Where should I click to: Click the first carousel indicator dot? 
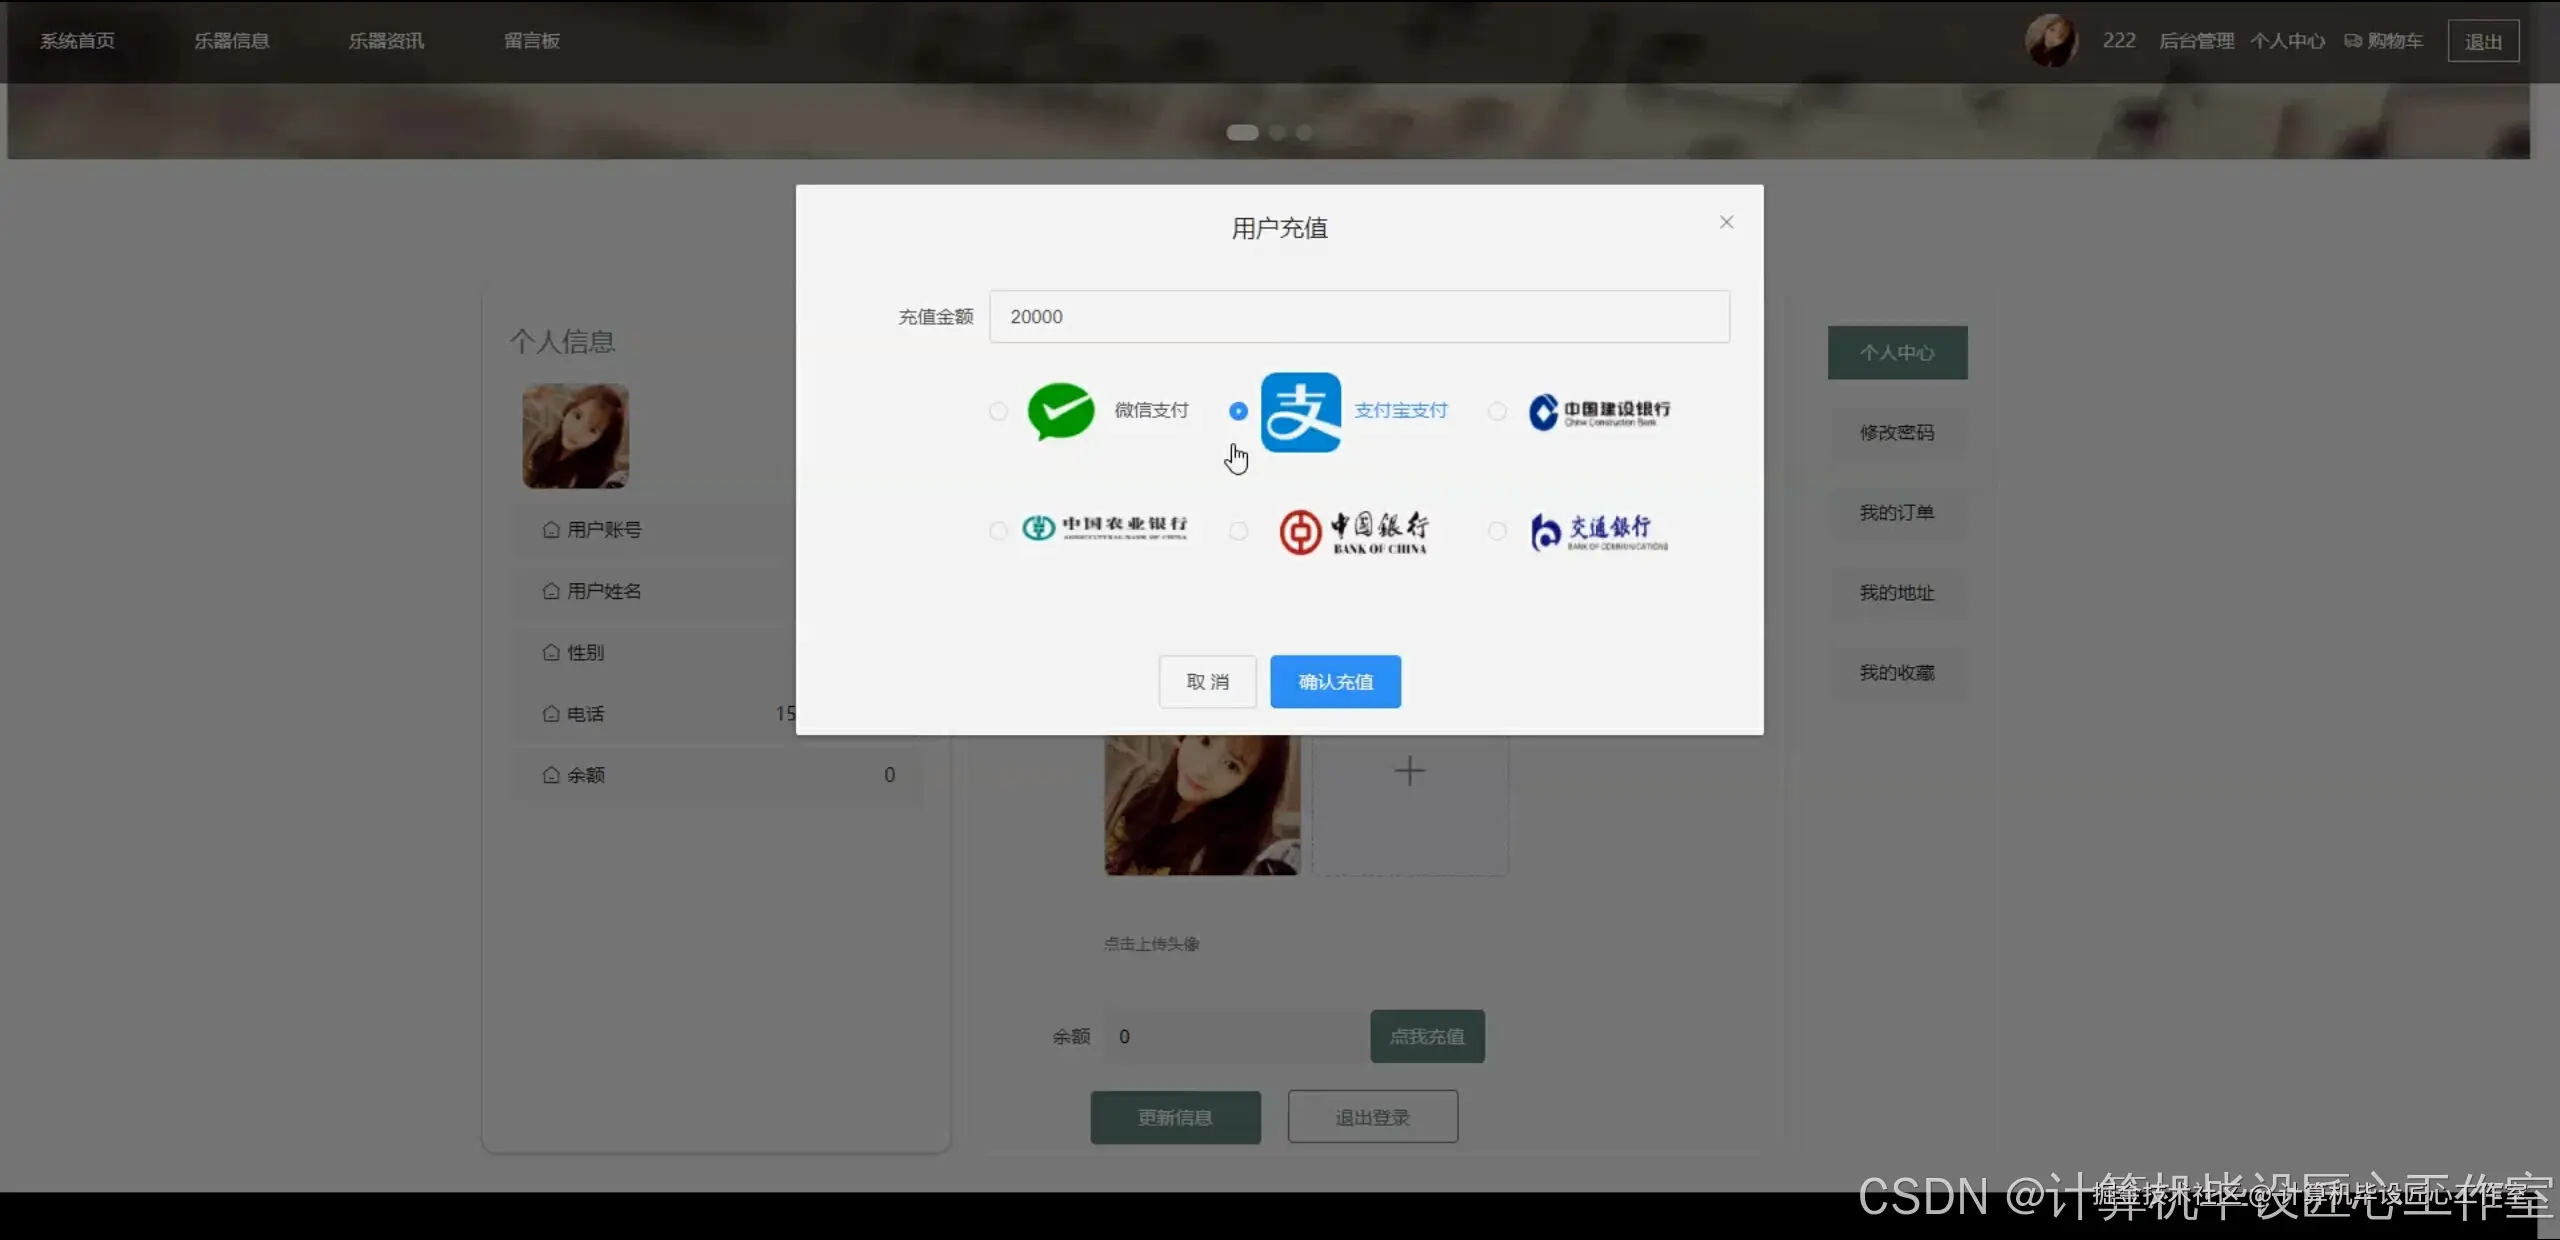[1242, 132]
